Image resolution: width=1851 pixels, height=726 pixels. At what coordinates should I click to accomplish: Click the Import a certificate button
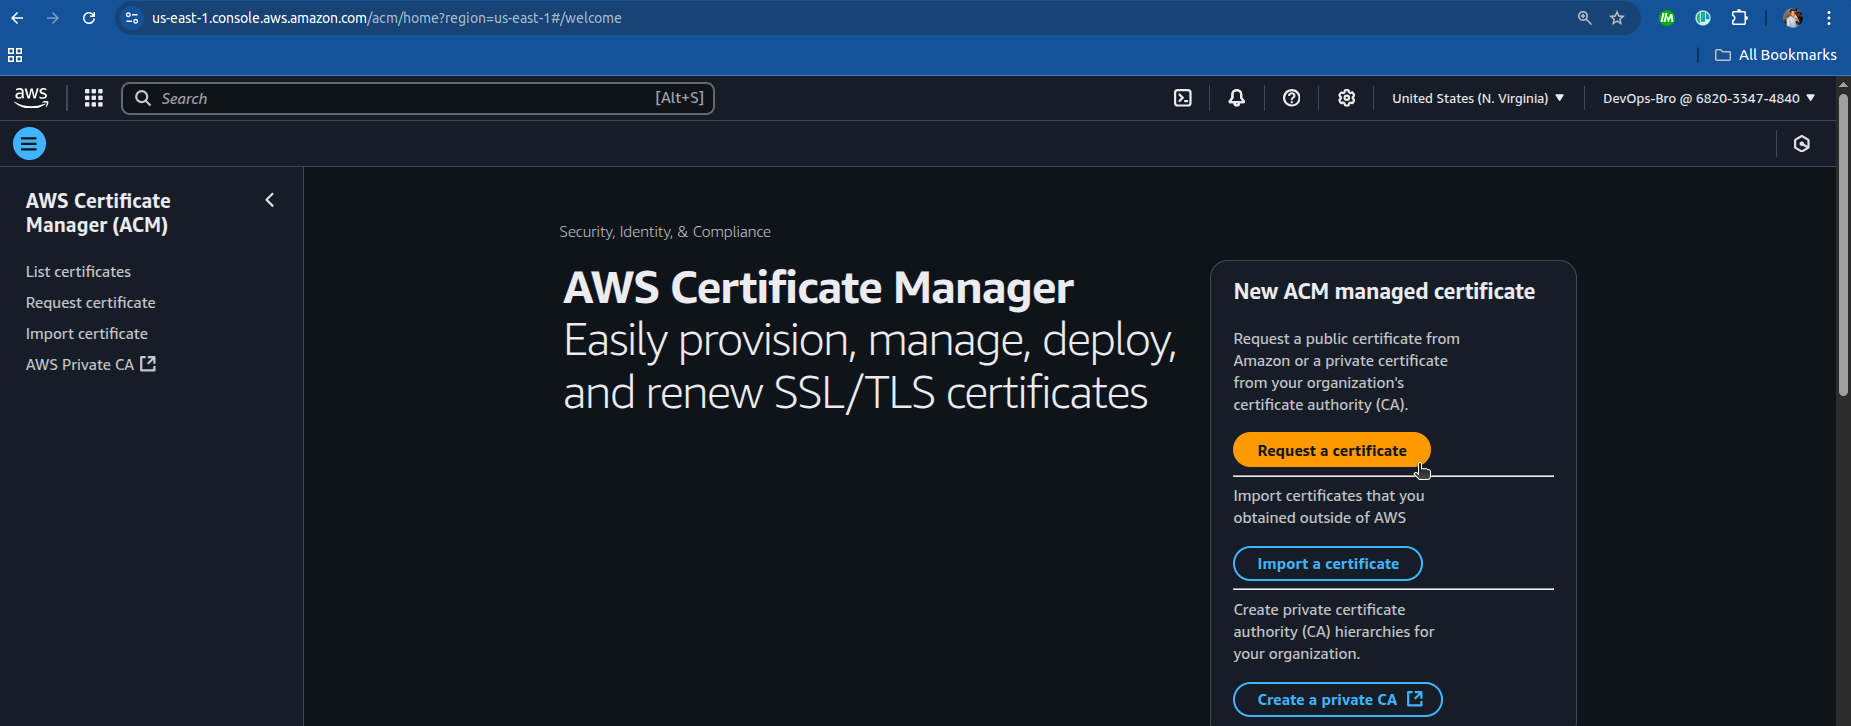(x=1328, y=564)
